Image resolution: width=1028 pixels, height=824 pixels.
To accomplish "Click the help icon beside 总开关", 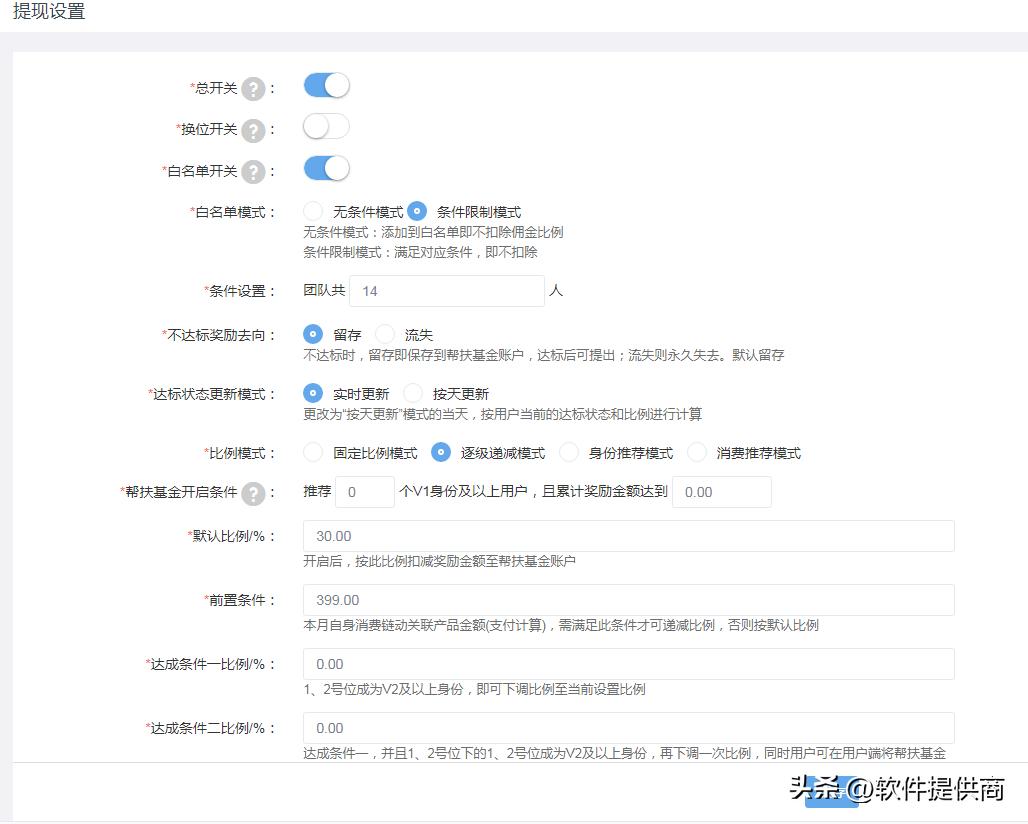I will click(253, 89).
